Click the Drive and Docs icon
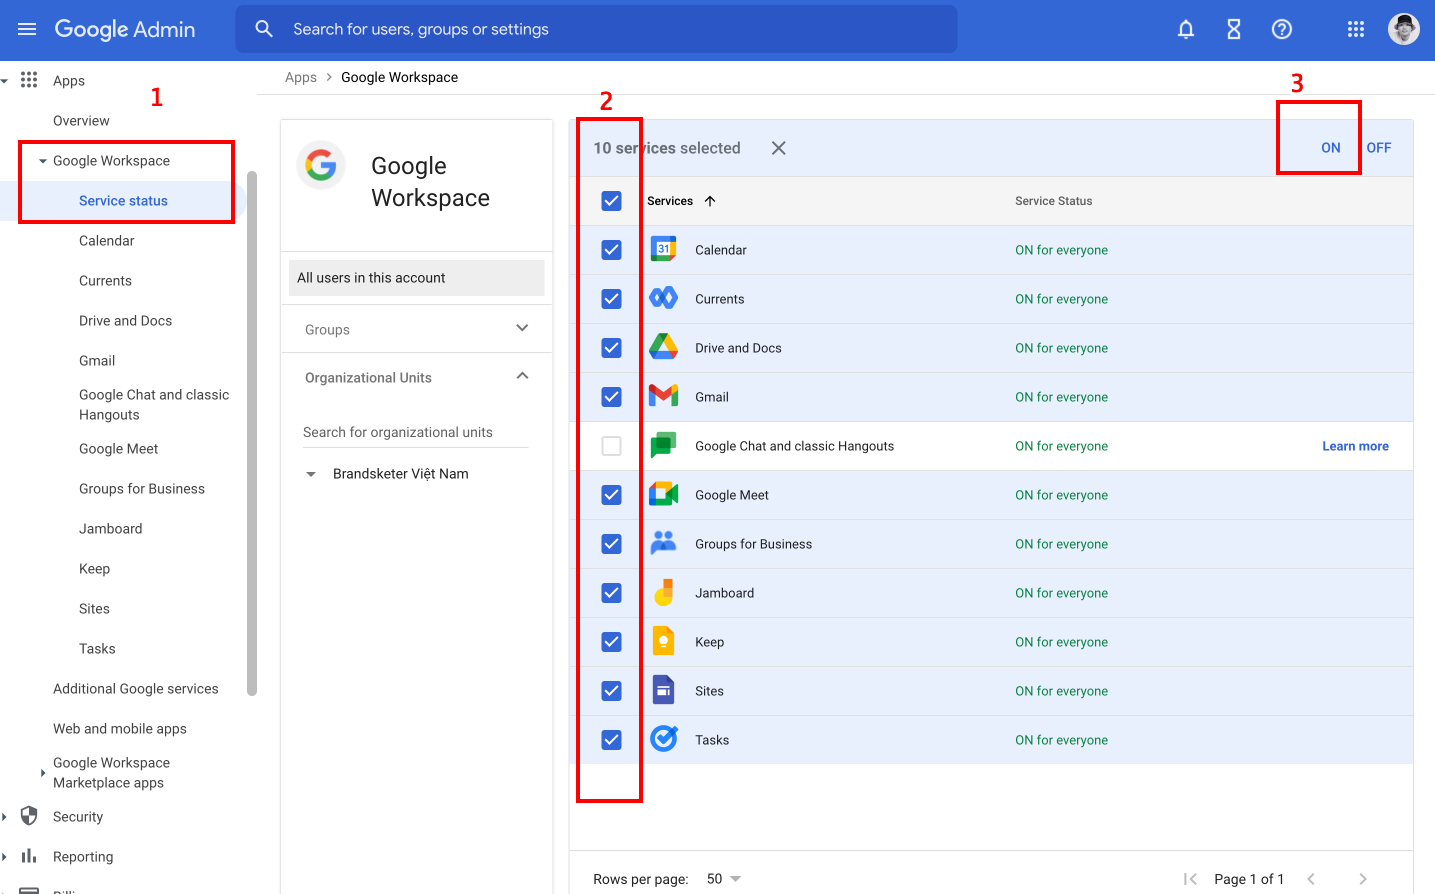Viewport: 1435px width, 894px height. click(x=663, y=347)
